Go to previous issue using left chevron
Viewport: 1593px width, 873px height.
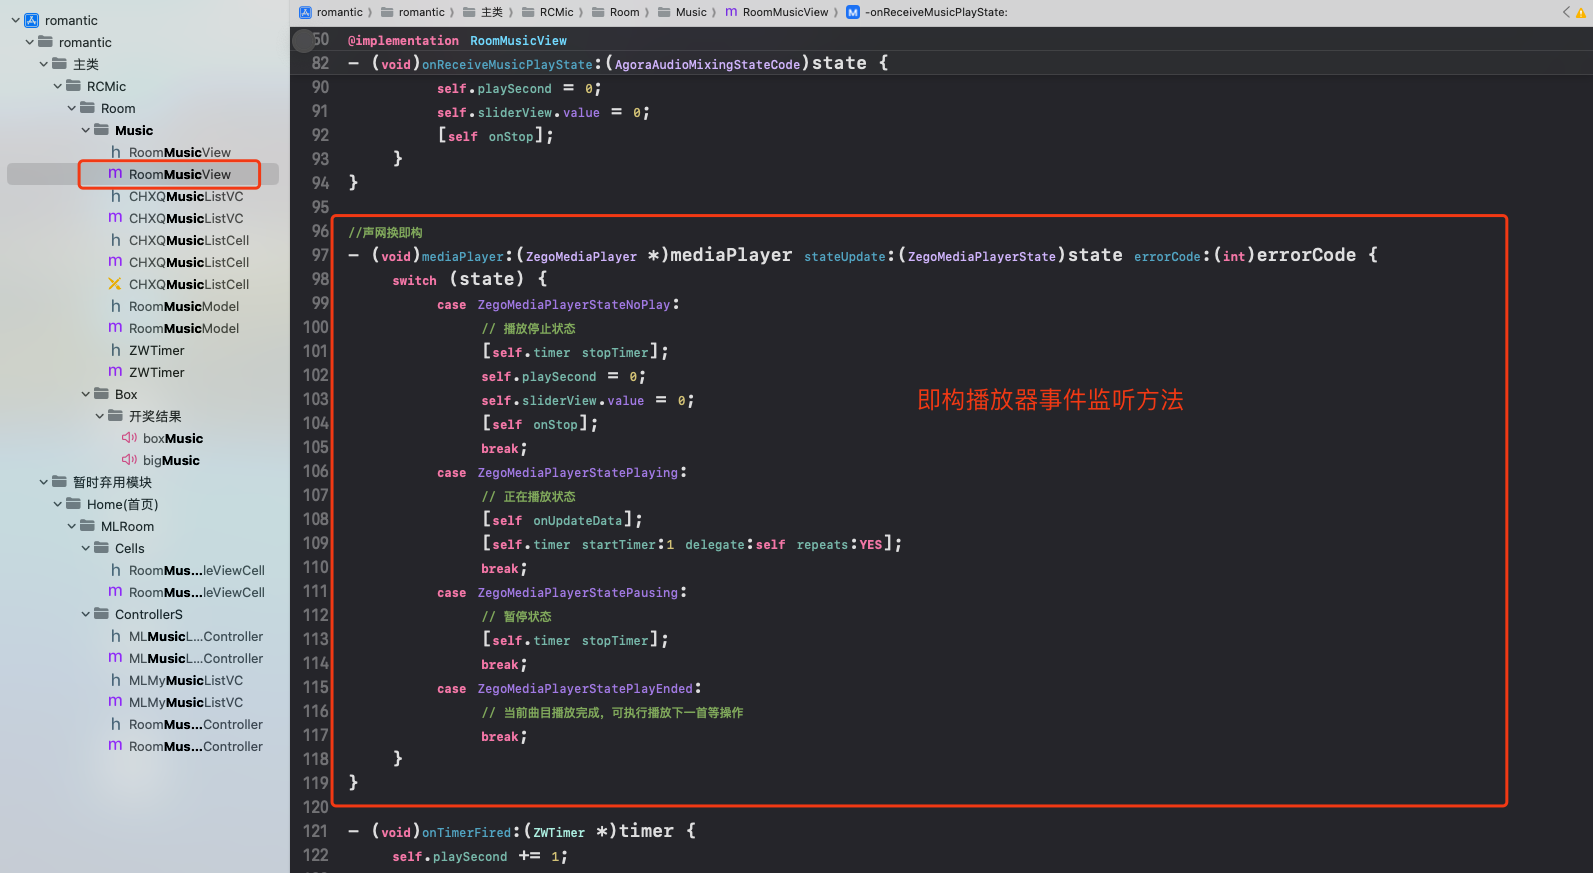click(x=1566, y=12)
